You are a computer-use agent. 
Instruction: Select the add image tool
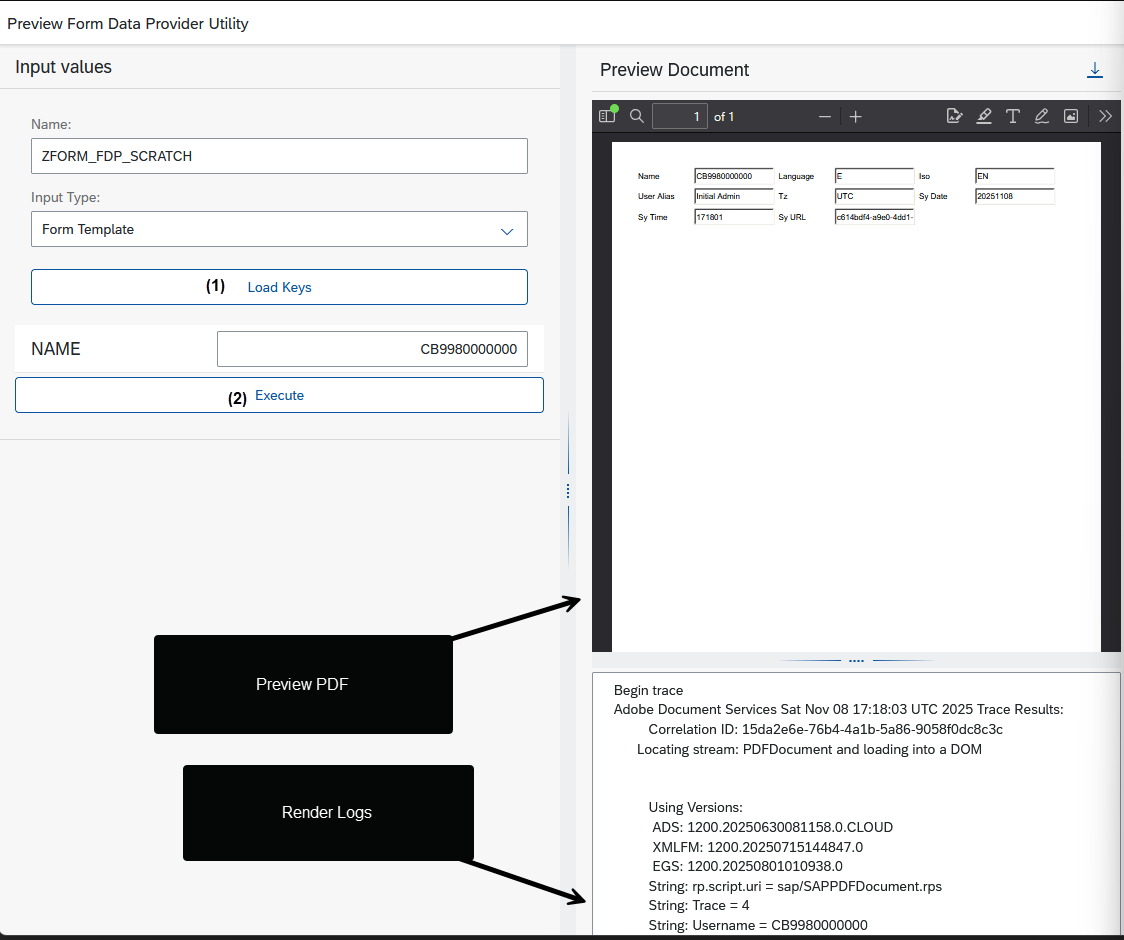(x=1071, y=116)
